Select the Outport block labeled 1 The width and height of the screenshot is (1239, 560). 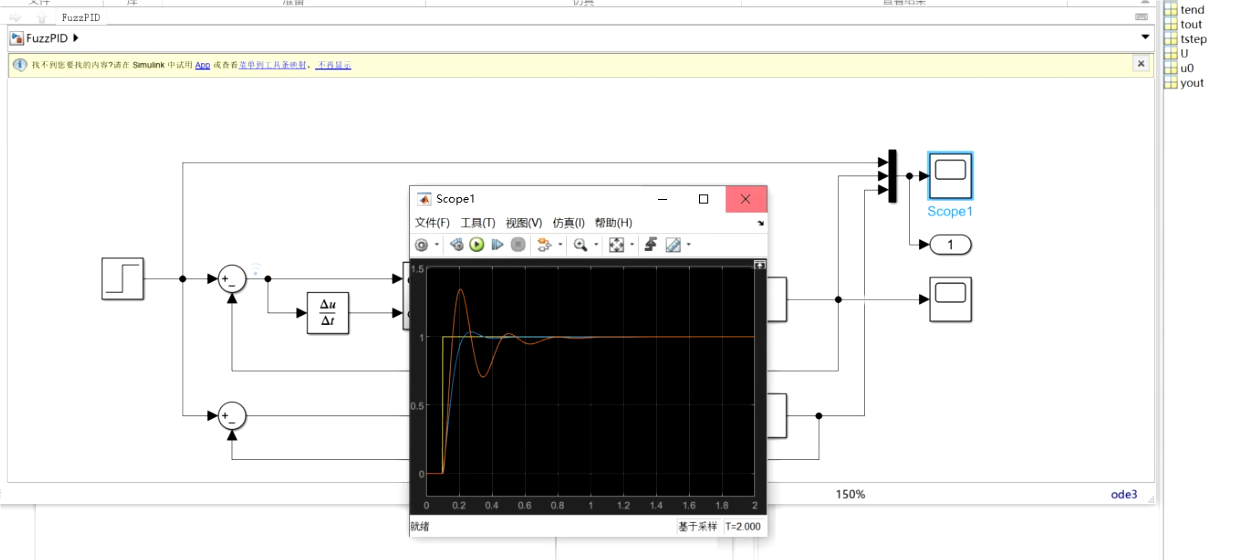951,245
